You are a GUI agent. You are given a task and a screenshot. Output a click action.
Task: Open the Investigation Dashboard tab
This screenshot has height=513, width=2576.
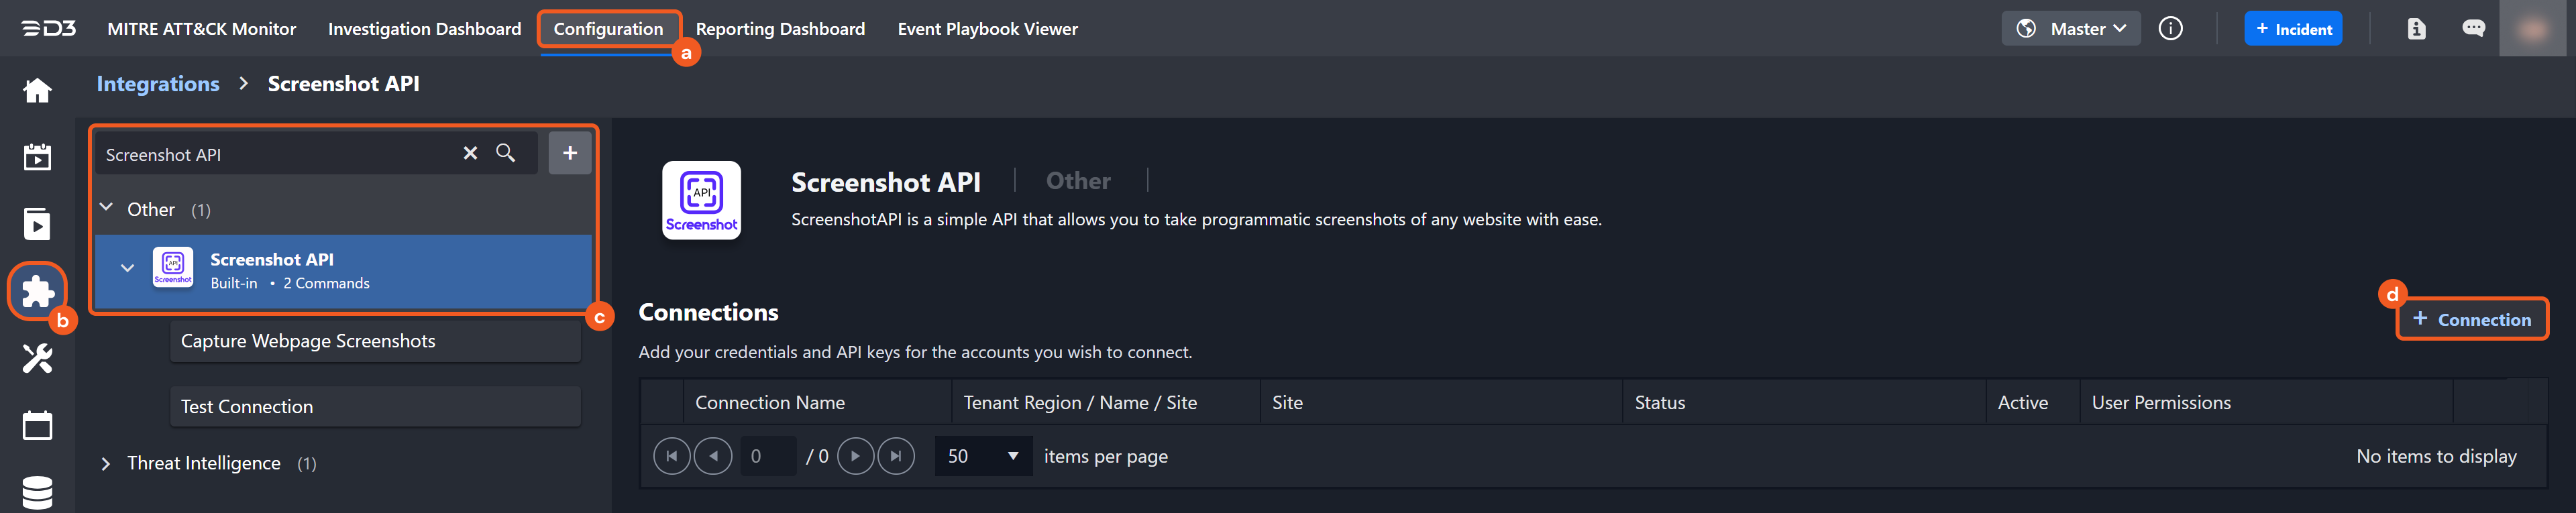(x=424, y=29)
